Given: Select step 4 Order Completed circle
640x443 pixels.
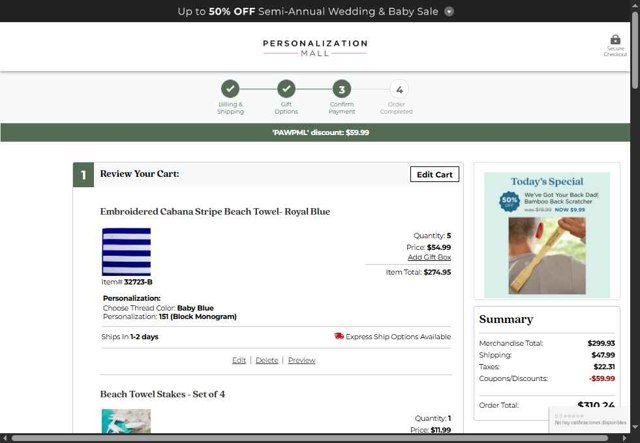Looking at the screenshot, I should coord(399,89).
